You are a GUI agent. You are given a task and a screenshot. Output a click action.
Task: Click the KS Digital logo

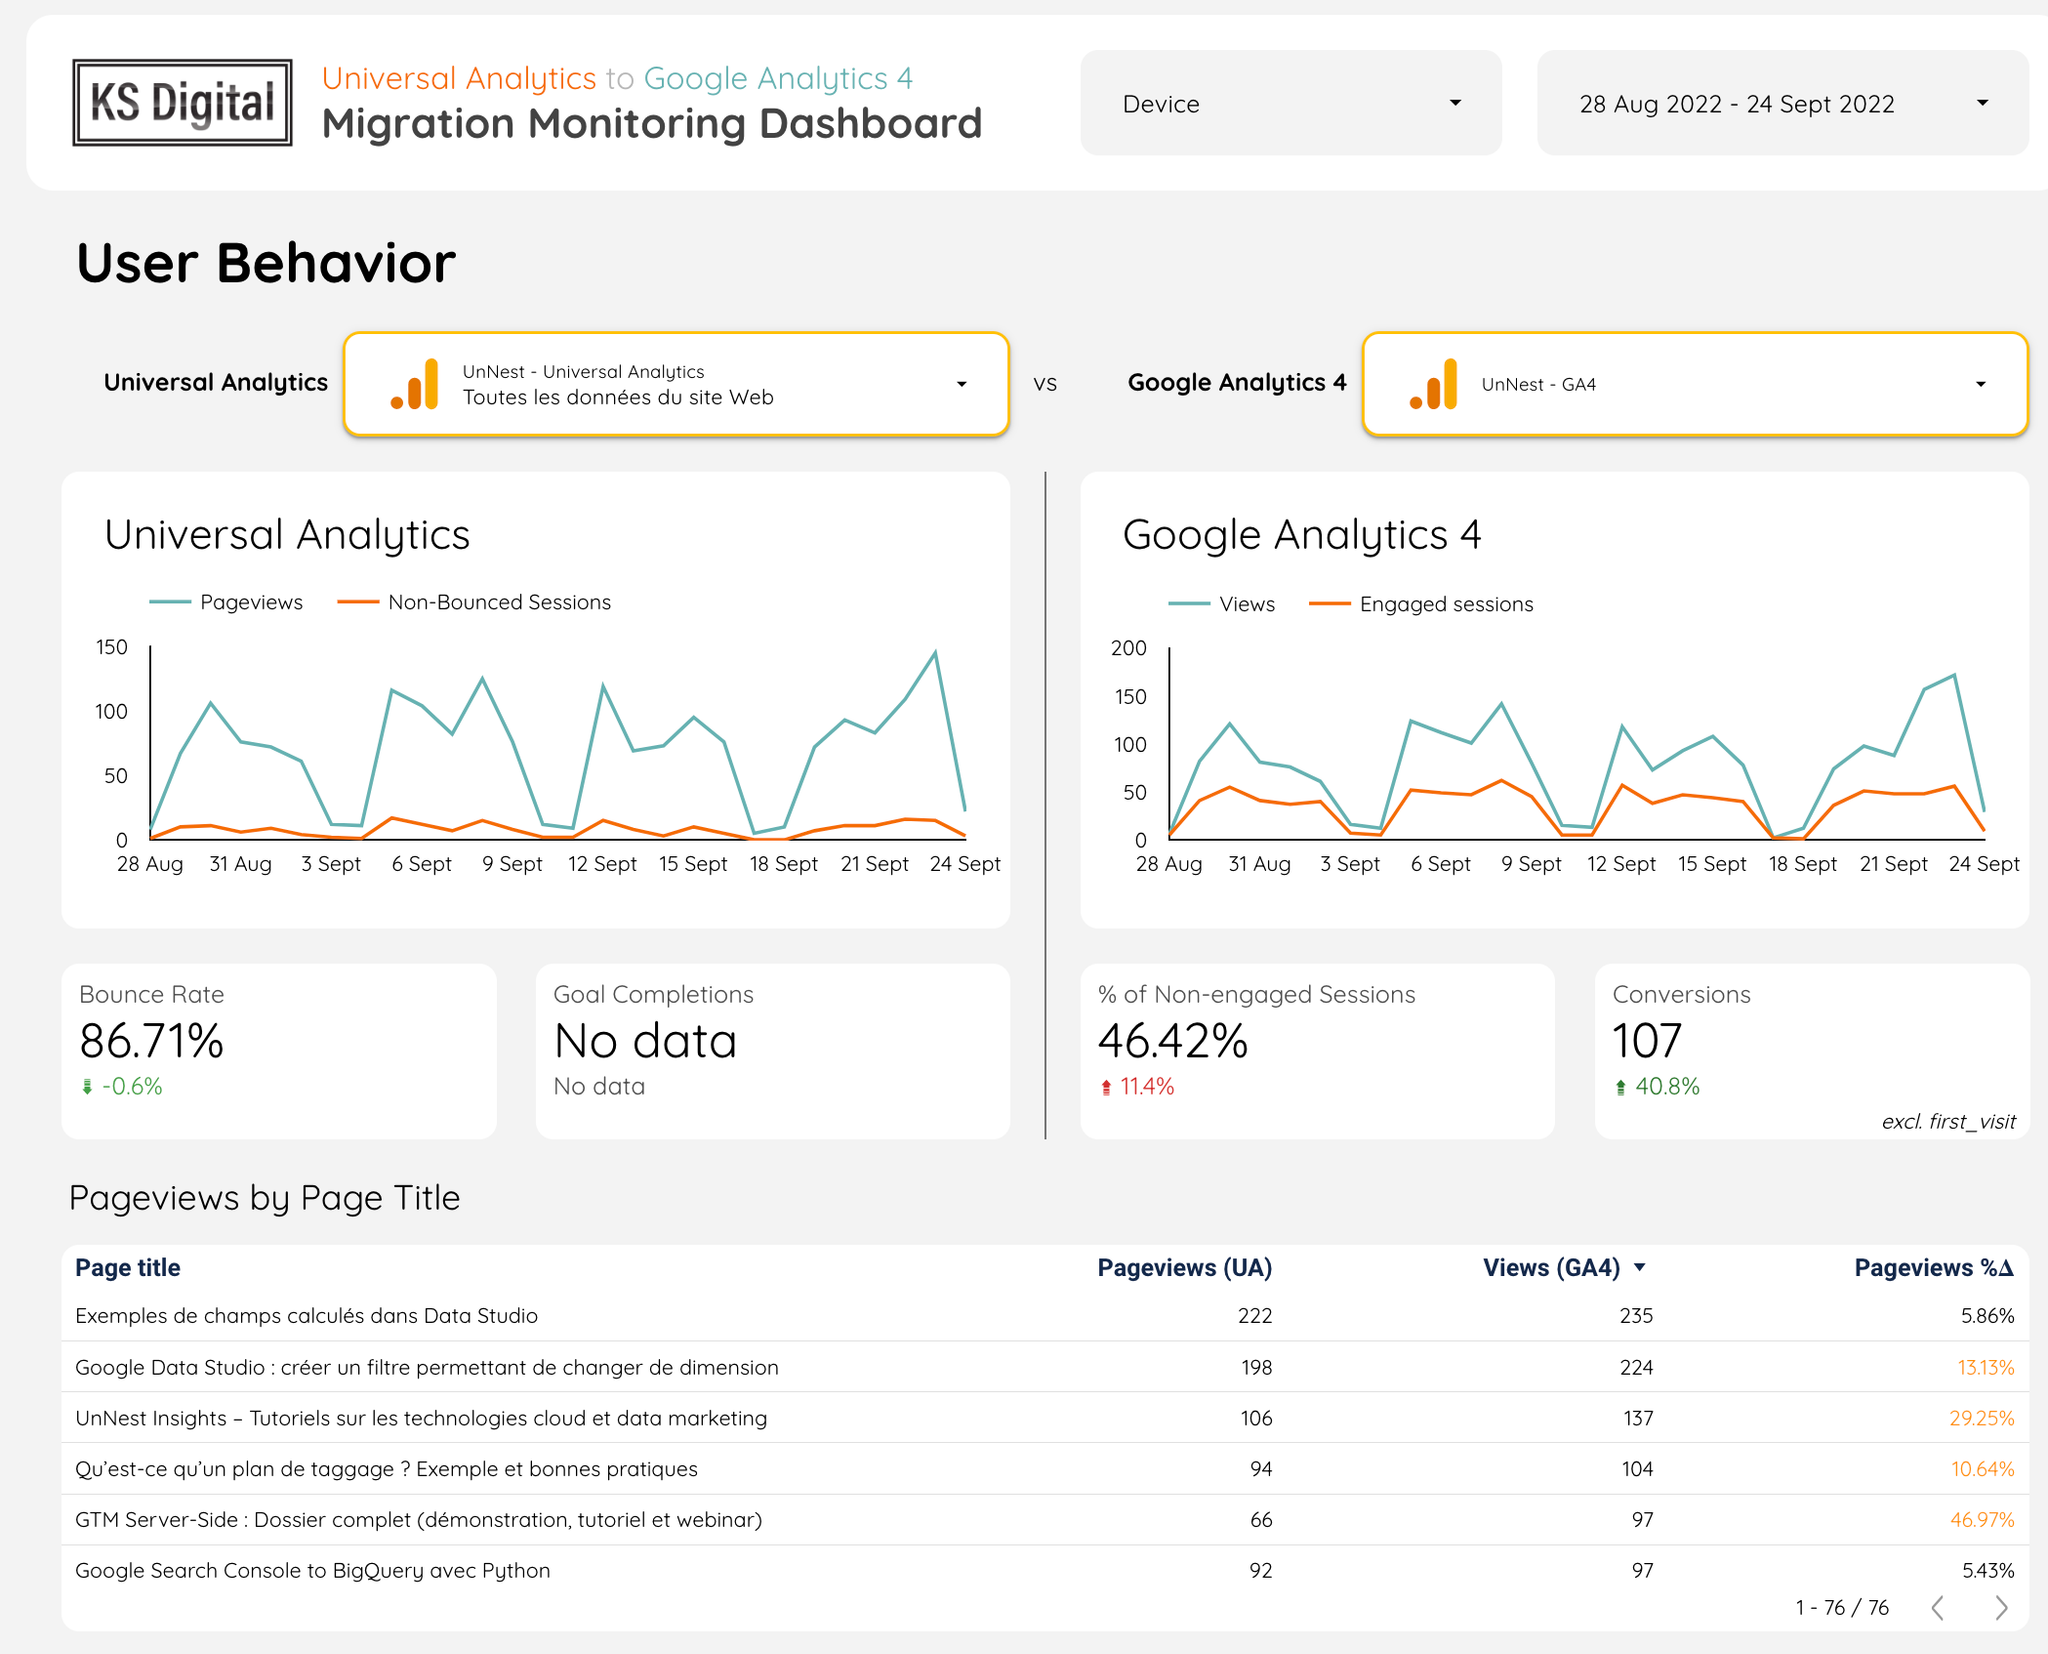pos(182,102)
